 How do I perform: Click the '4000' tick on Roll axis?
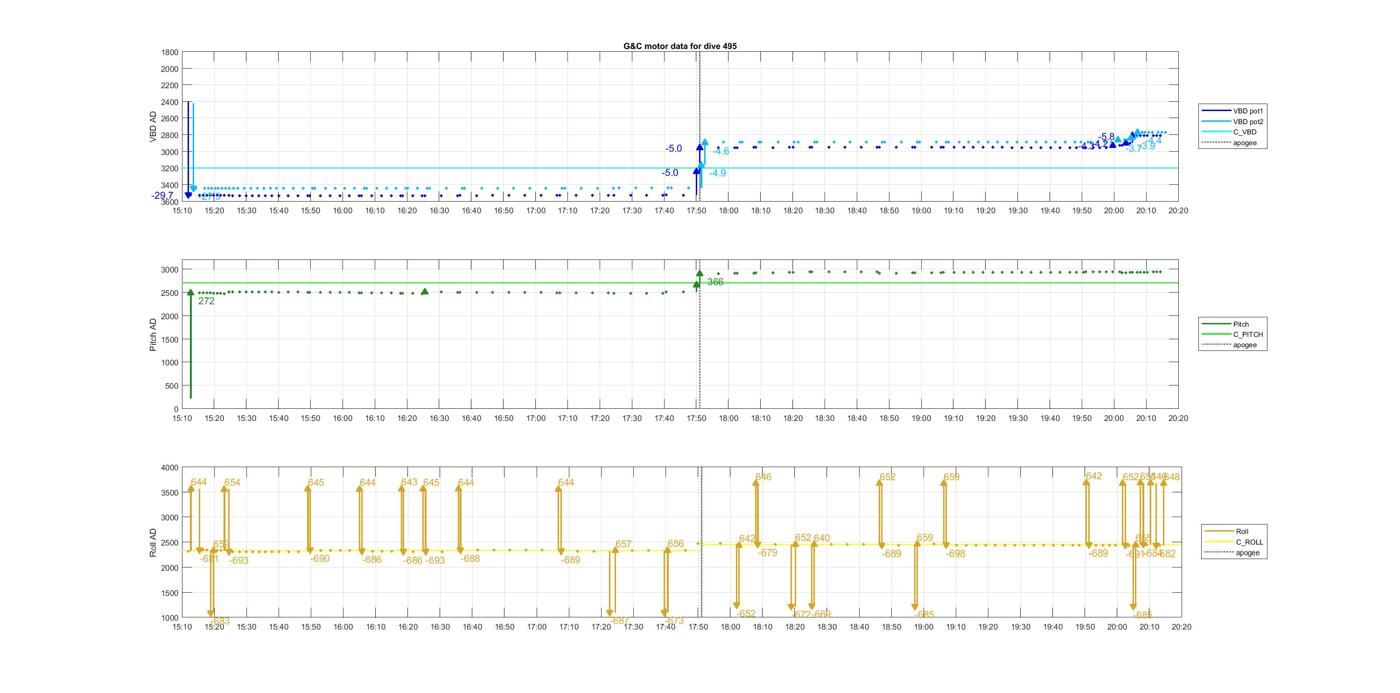170,467
